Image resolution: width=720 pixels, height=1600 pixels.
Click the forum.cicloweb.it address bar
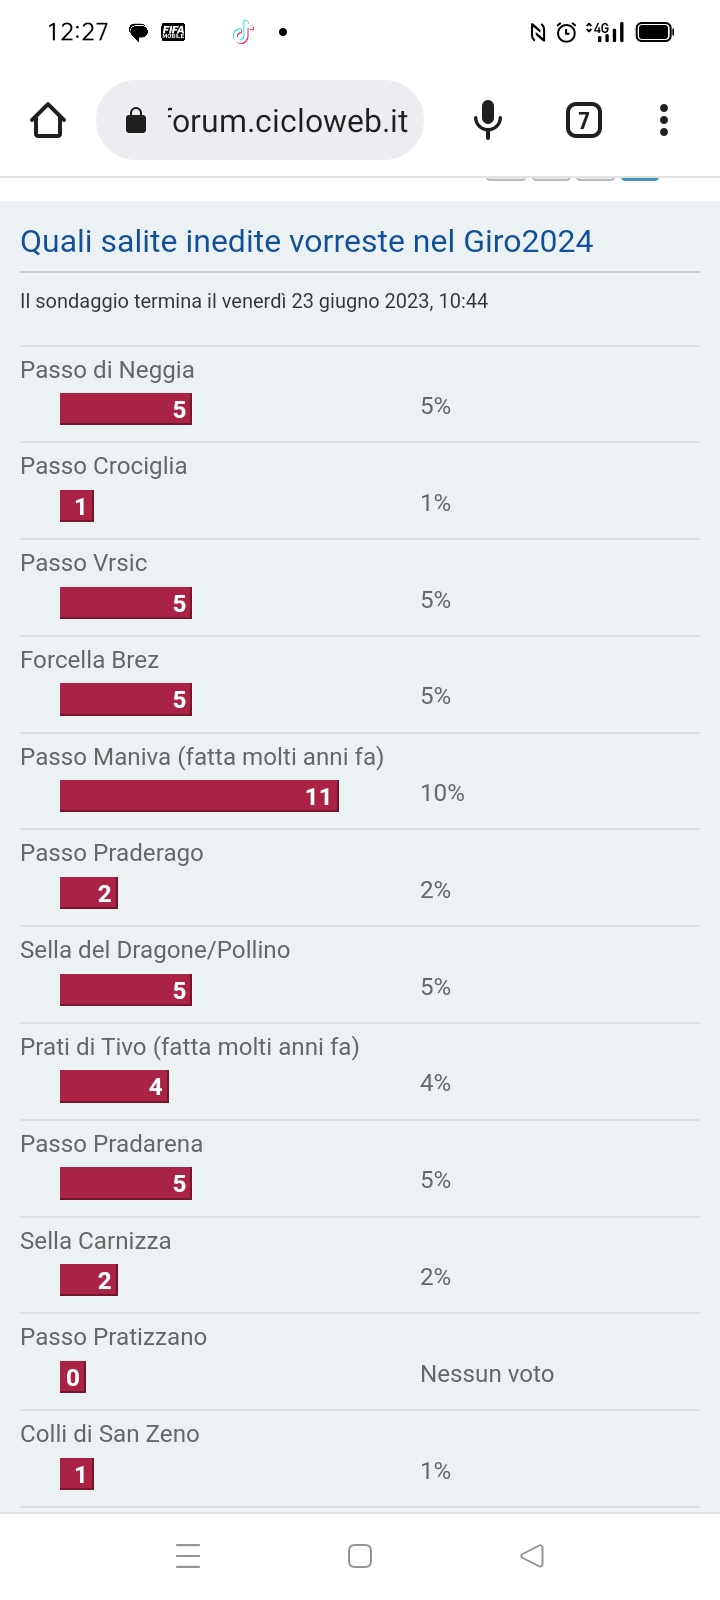(x=260, y=121)
